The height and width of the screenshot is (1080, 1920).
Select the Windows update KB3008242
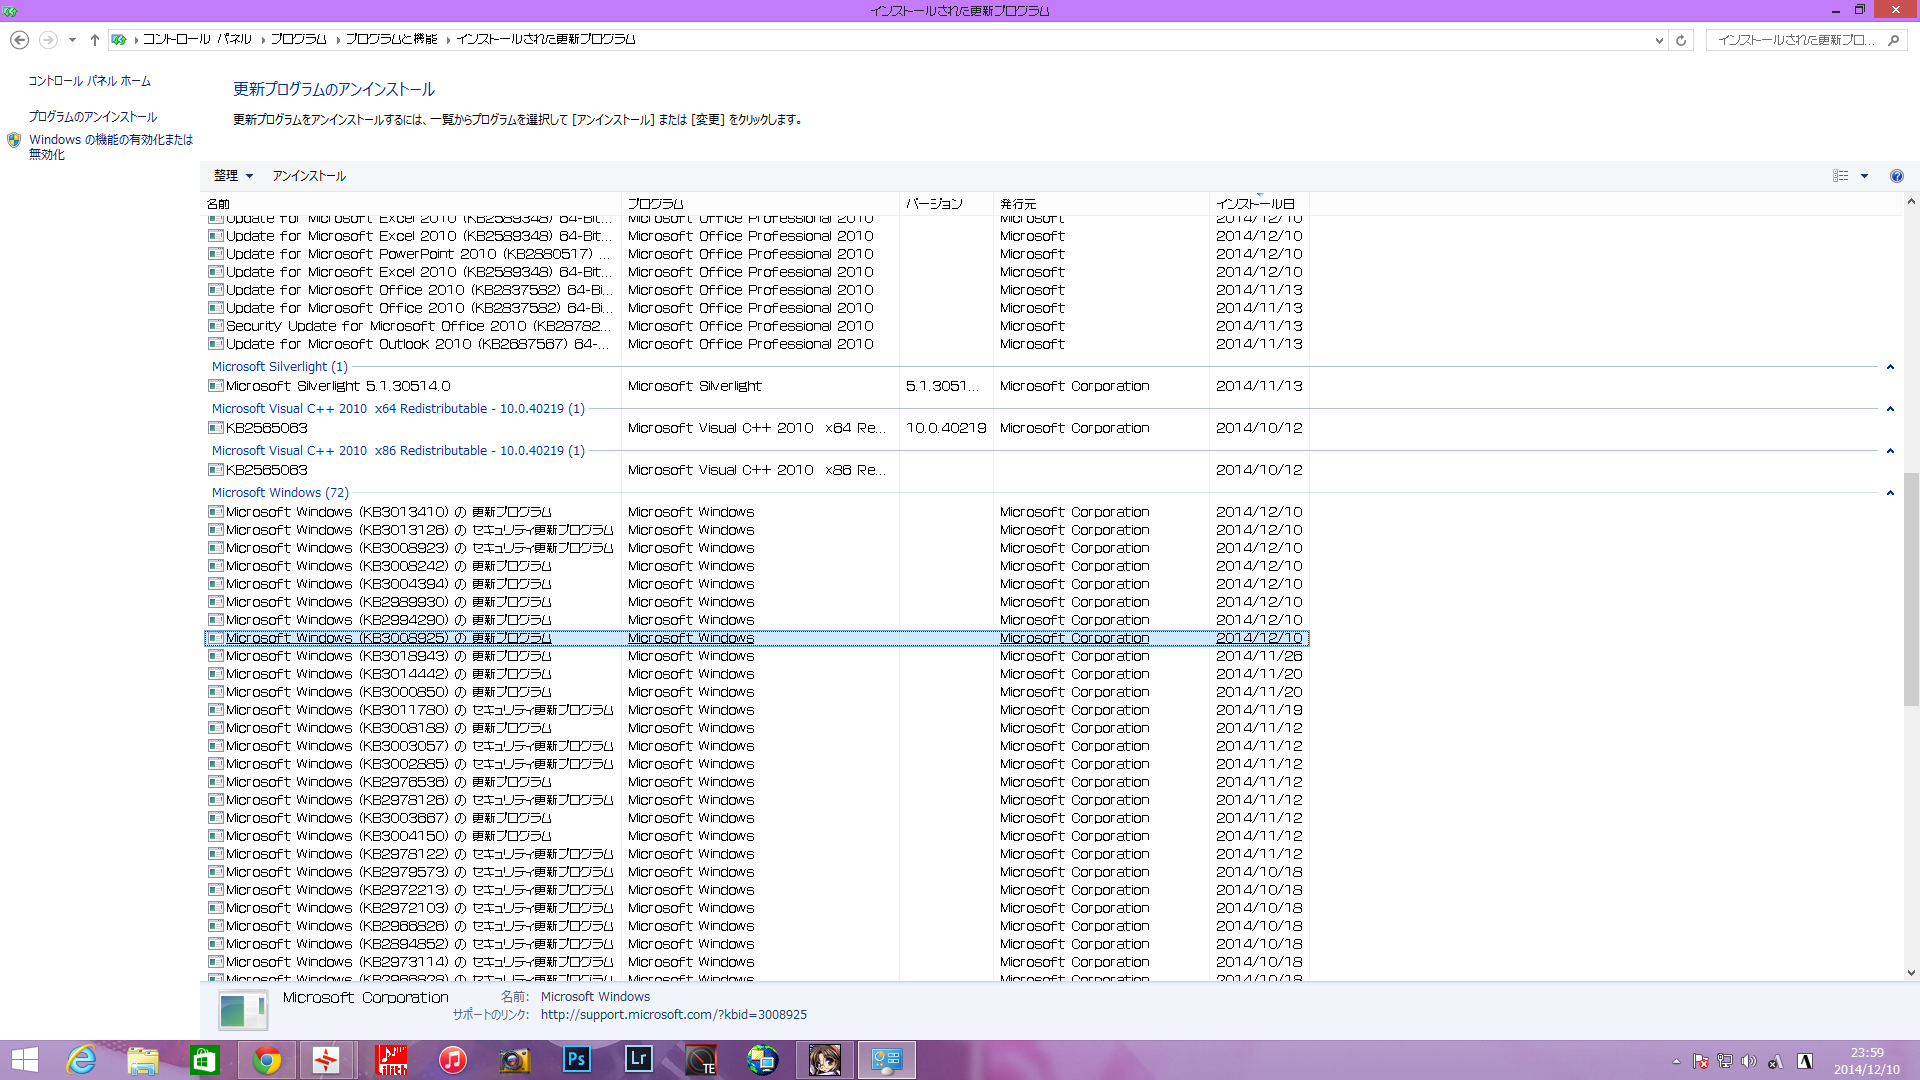(x=756, y=566)
